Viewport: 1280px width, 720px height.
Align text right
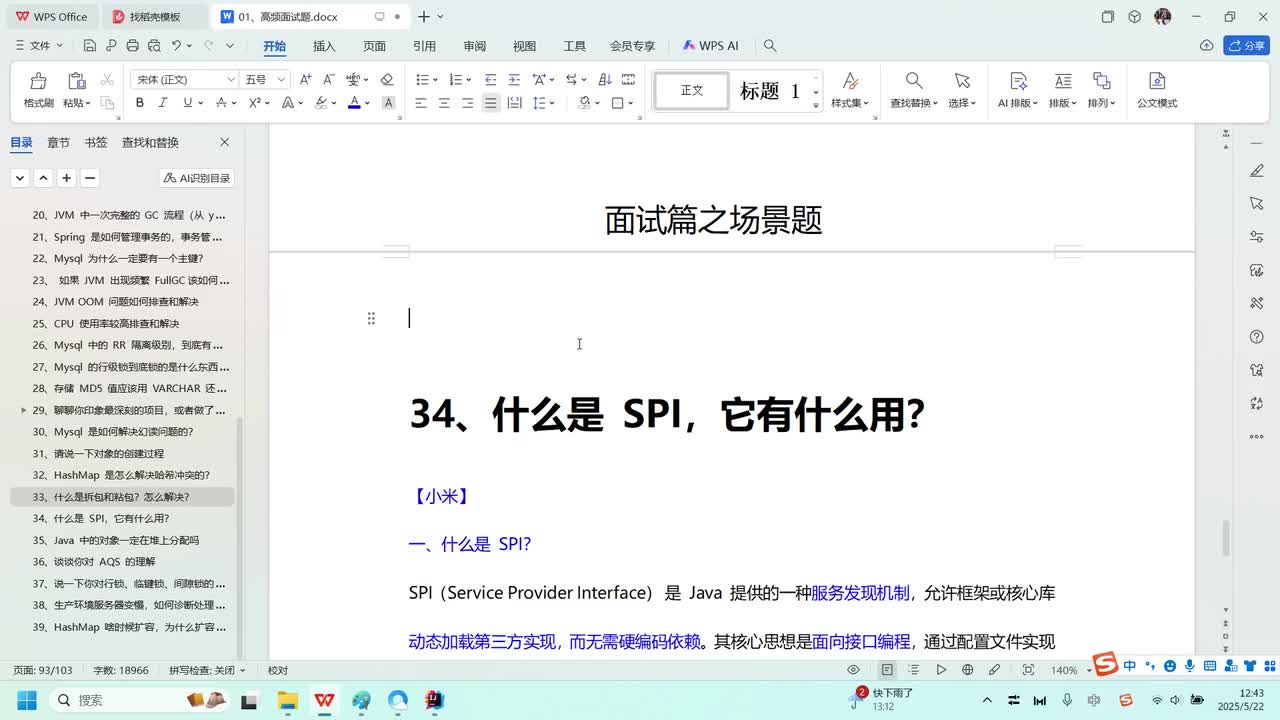tap(467, 103)
